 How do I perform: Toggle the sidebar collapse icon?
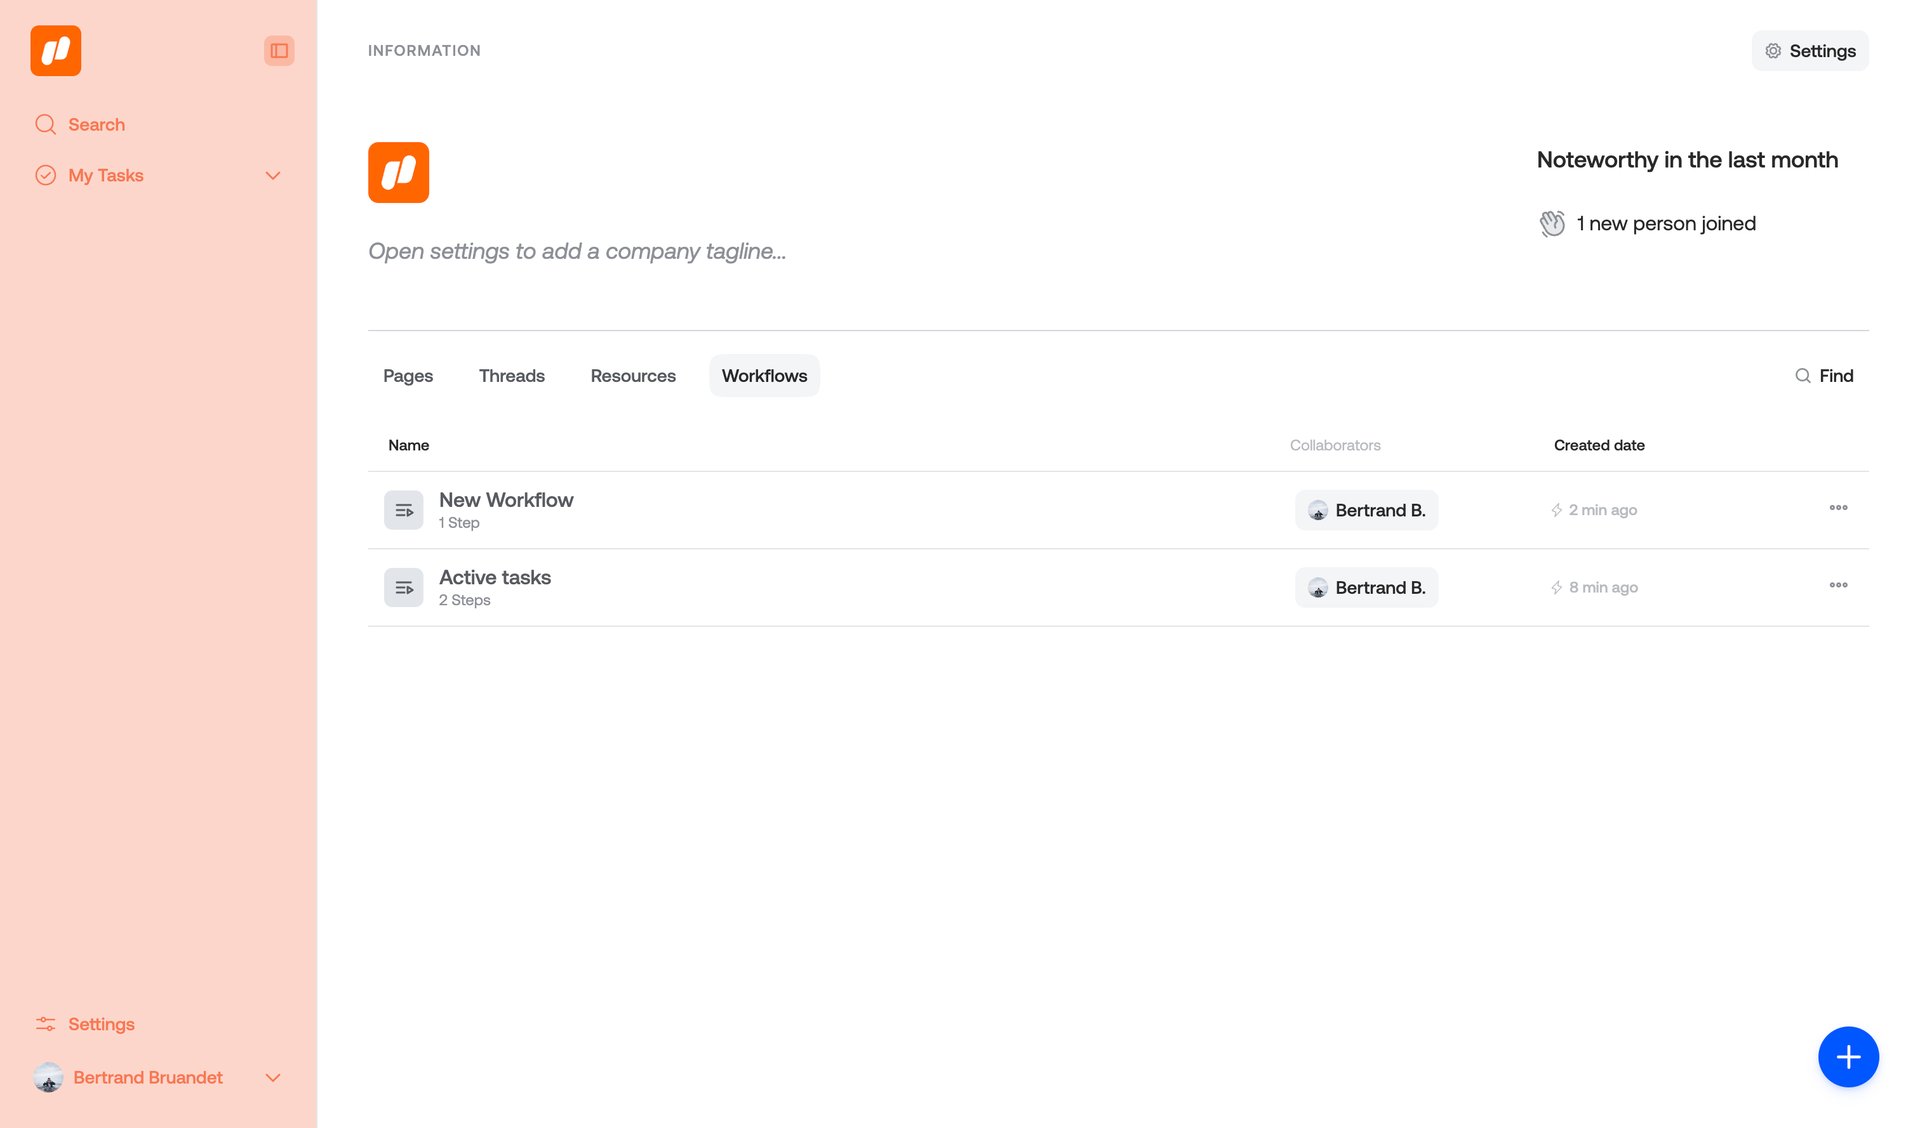point(279,51)
